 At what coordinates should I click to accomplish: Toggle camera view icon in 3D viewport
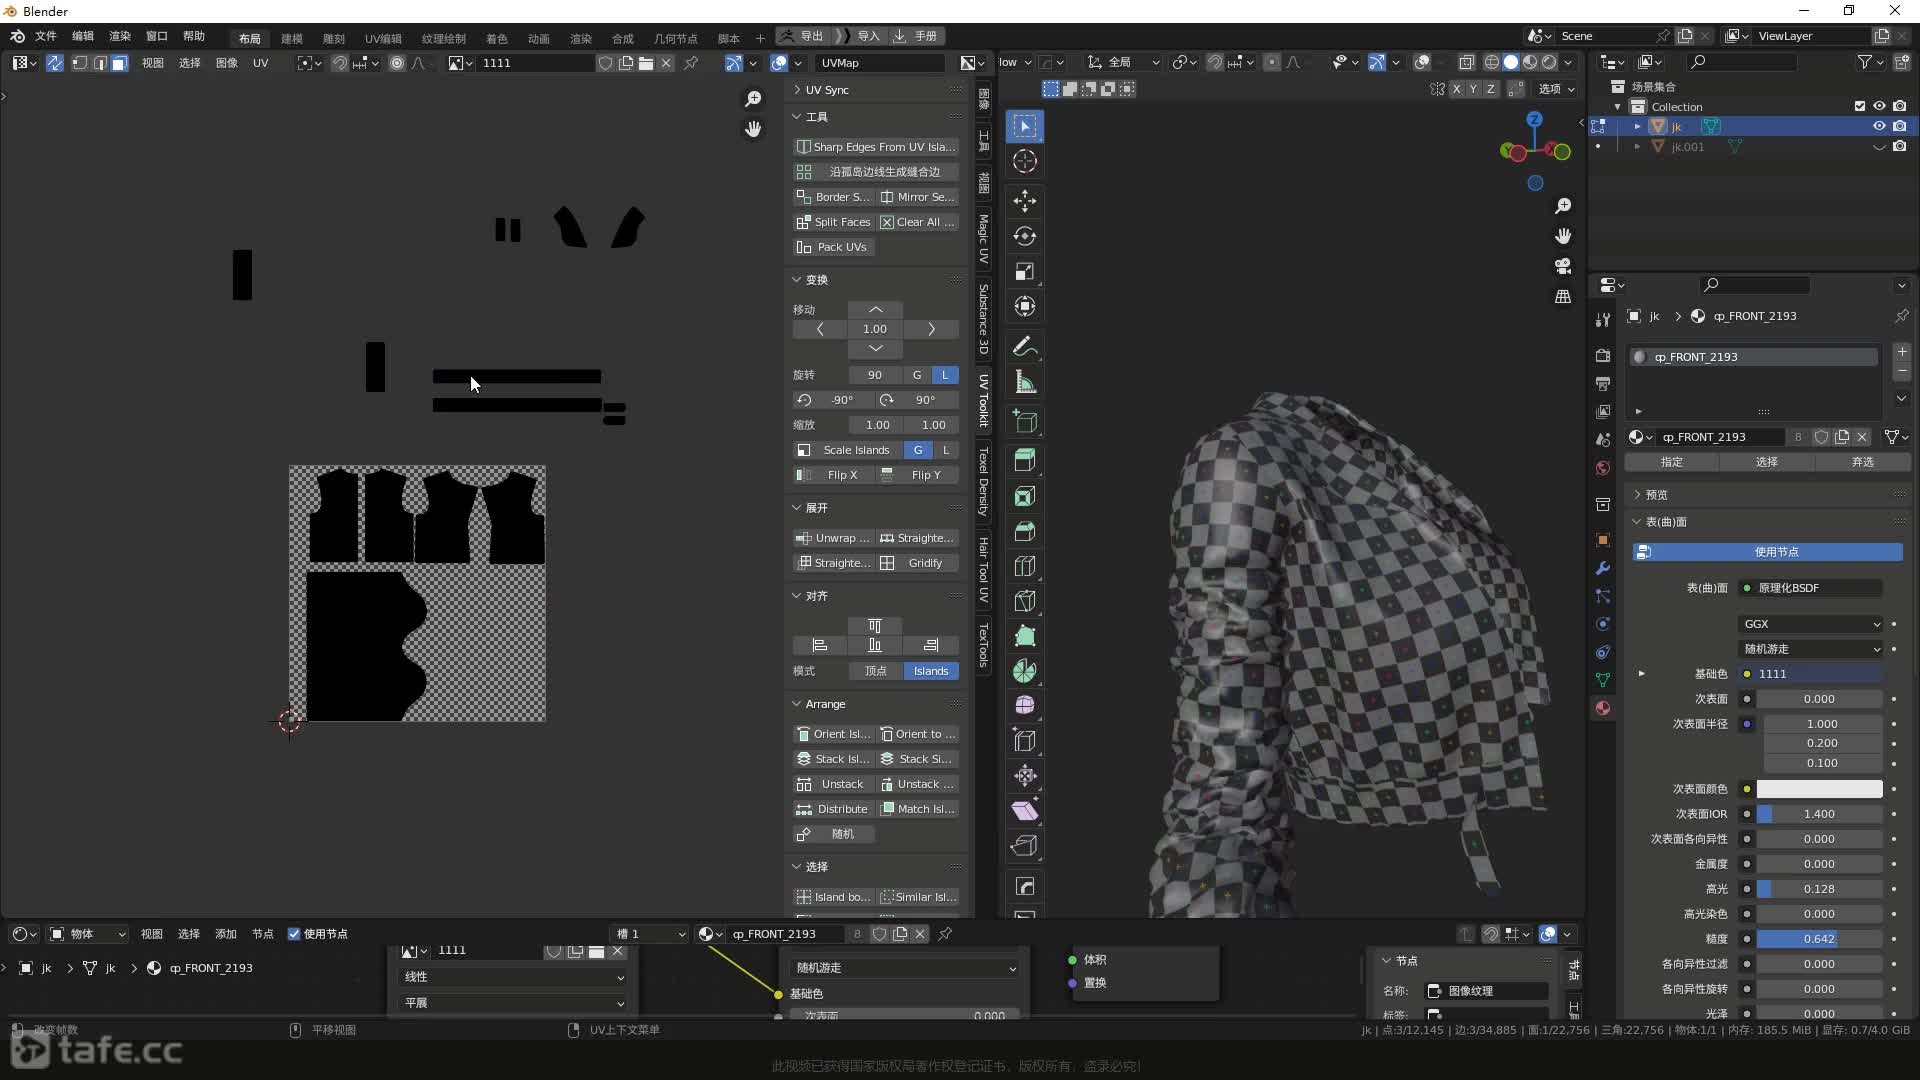1563,266
